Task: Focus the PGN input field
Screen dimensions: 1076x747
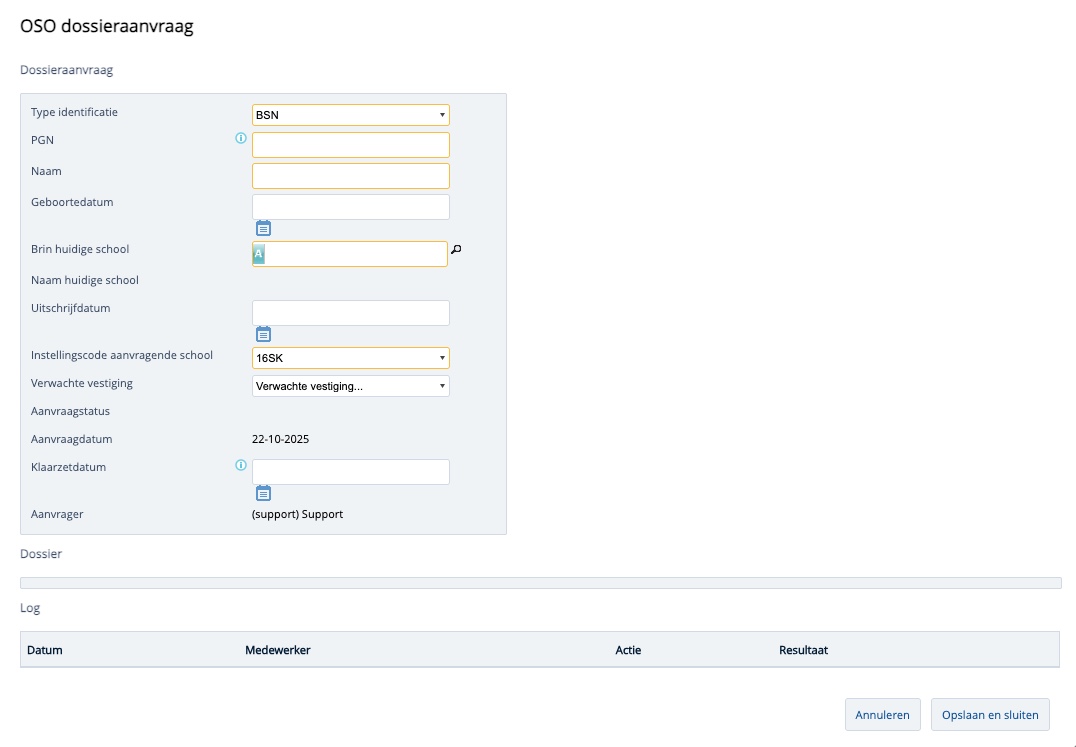Action: tap(350, 145)
